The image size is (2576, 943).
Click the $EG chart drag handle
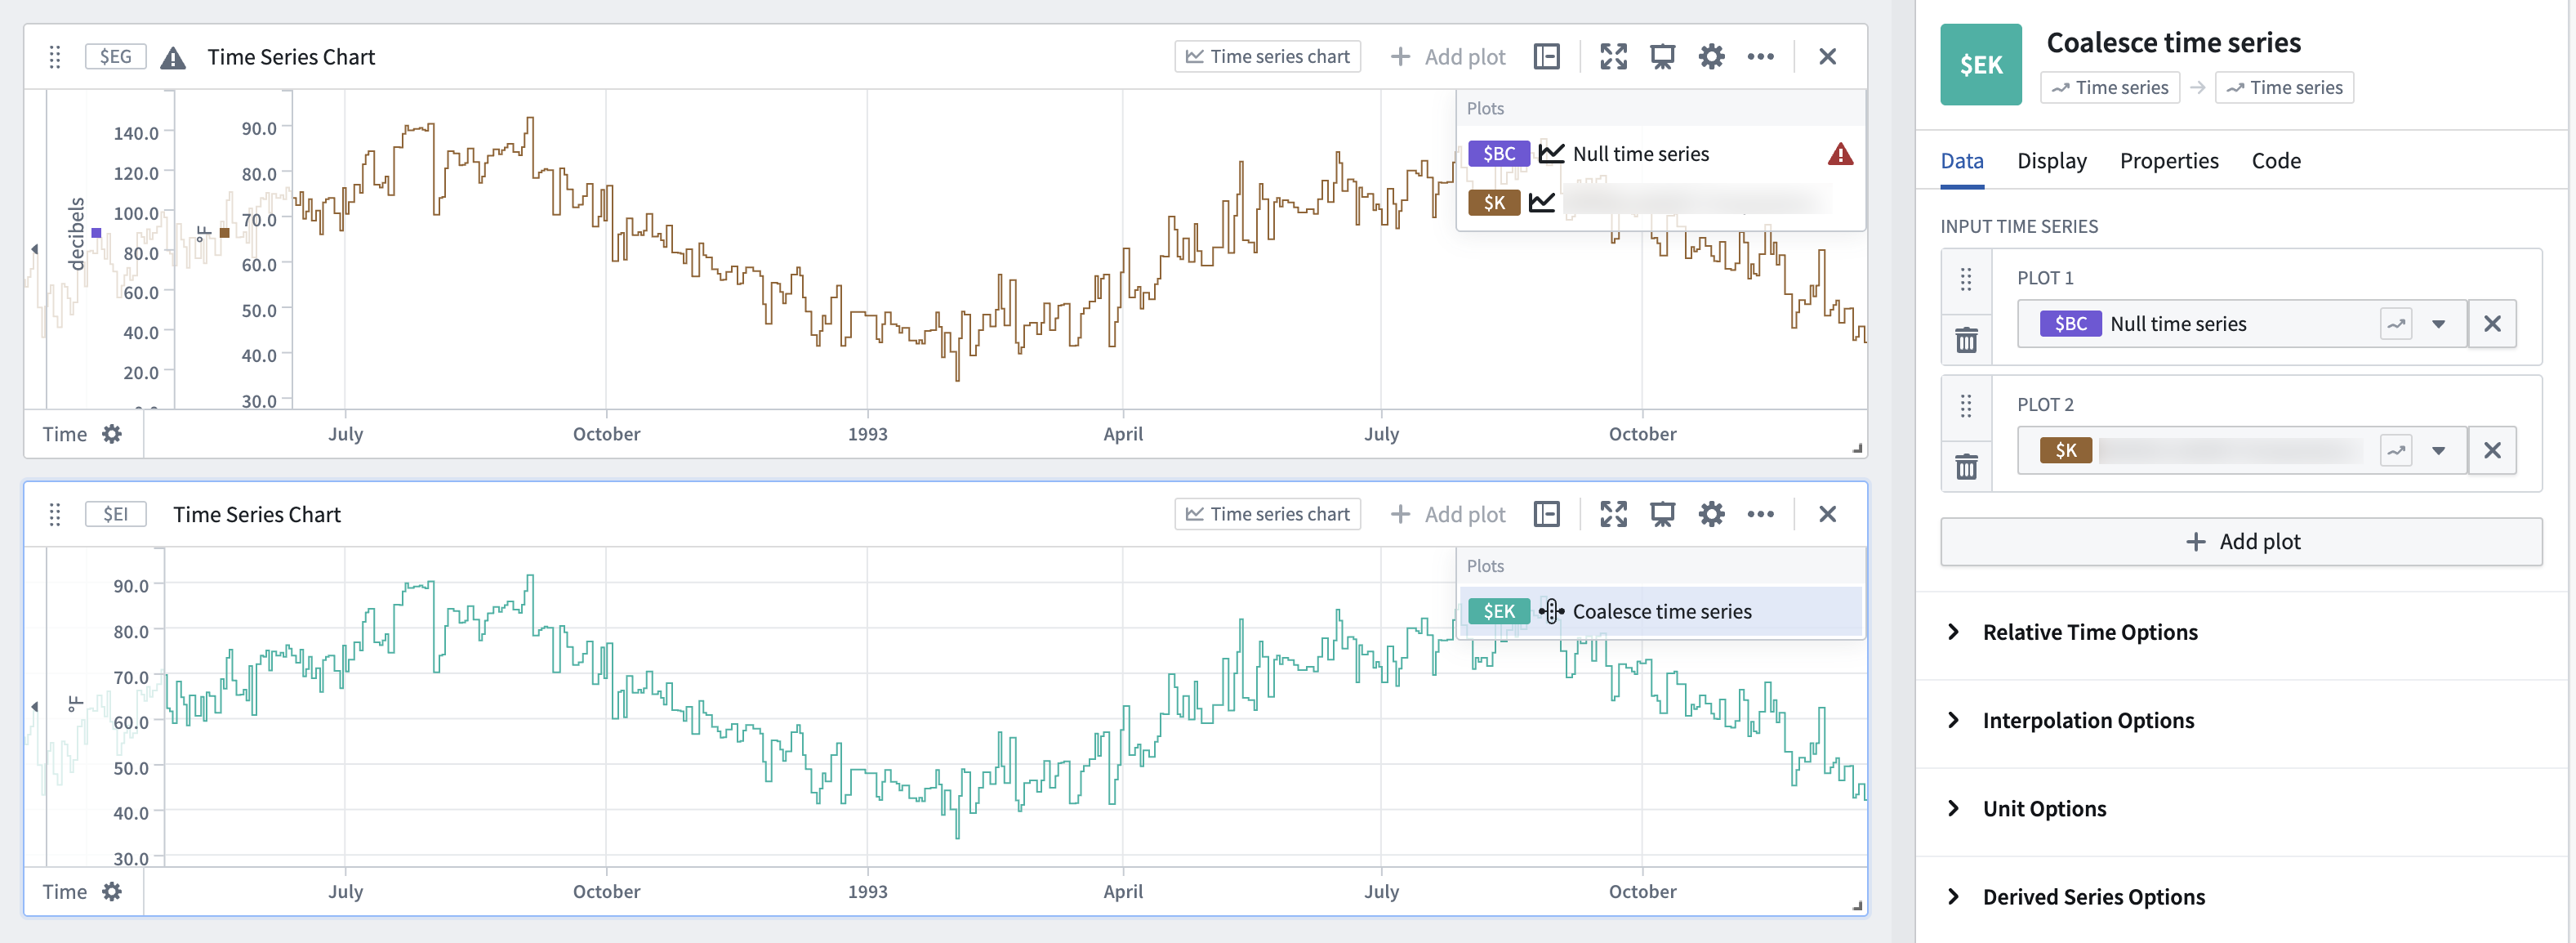(55, 57)
